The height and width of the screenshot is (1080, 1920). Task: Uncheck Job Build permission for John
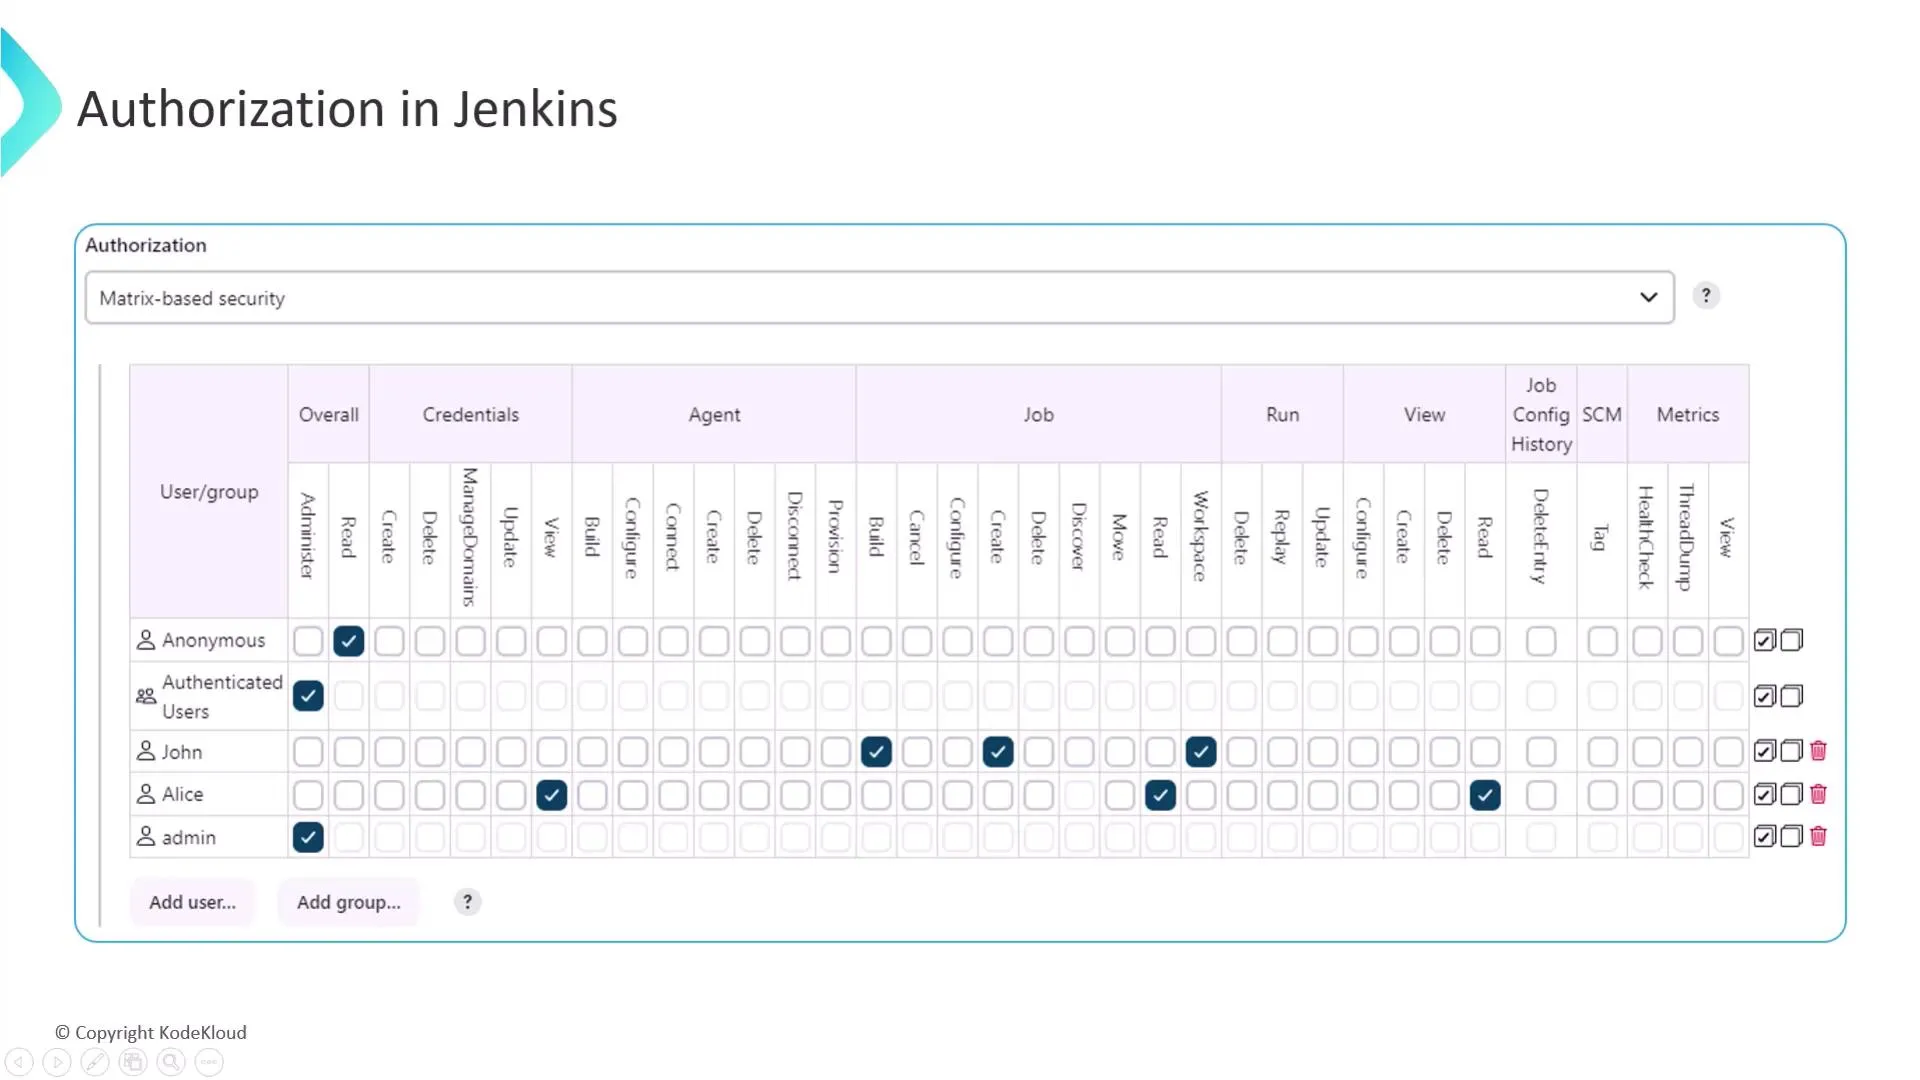coord(875,751)
